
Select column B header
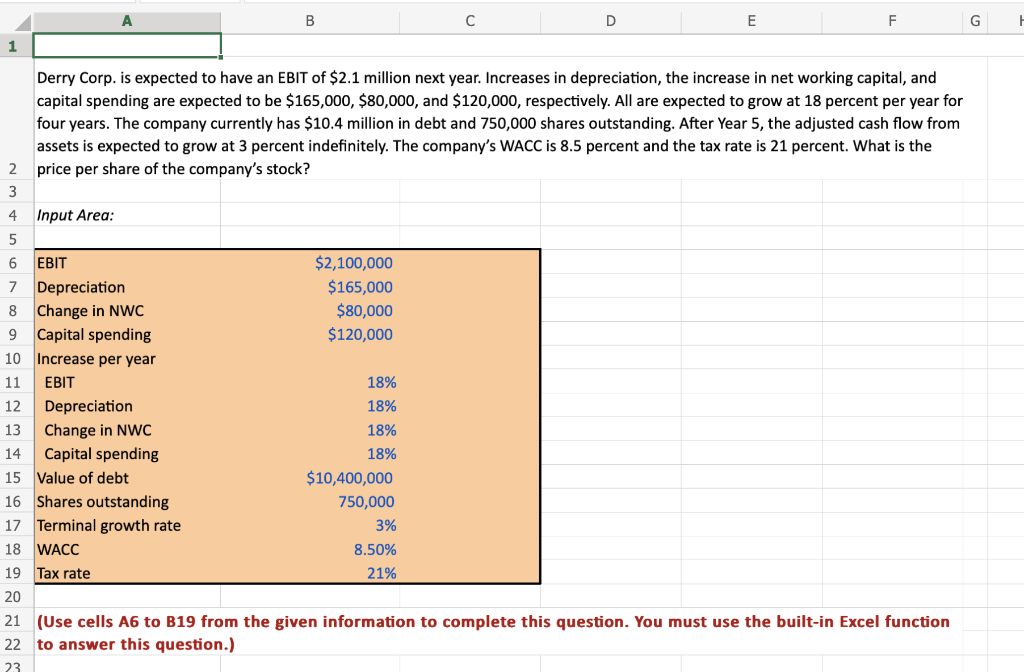310,22
